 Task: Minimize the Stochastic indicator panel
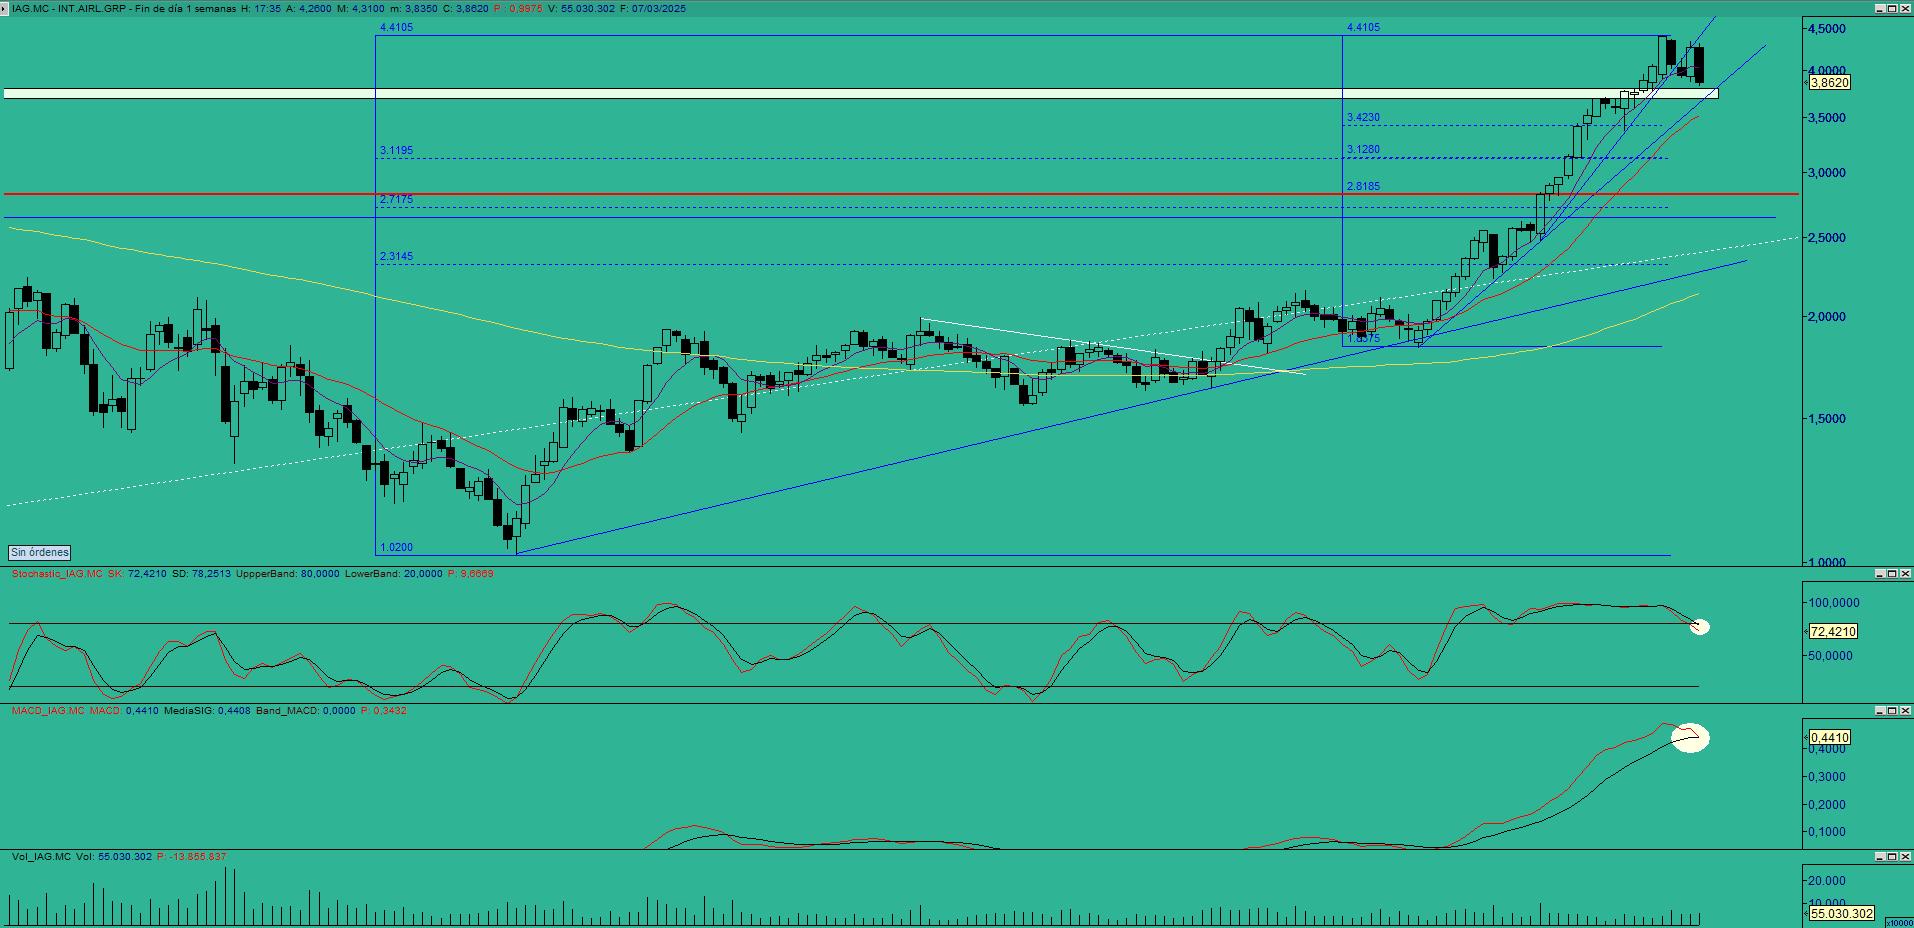coord(1879,574)
